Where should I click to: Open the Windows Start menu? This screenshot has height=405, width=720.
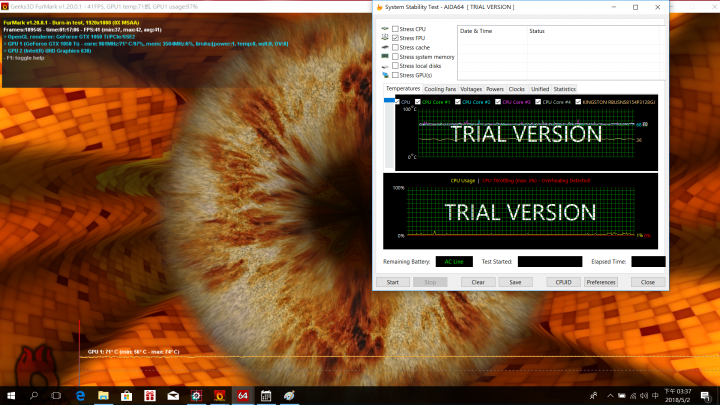(11, 395)
